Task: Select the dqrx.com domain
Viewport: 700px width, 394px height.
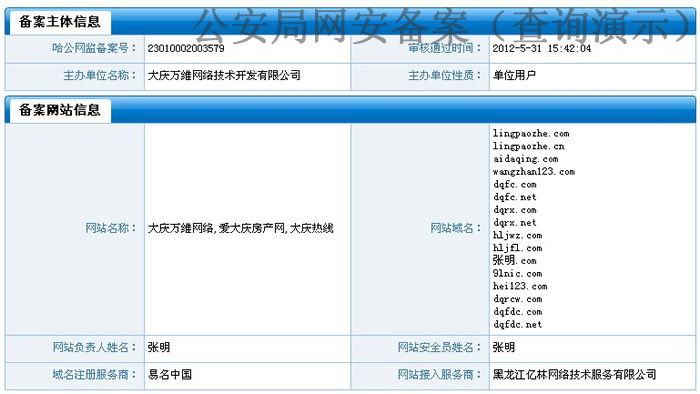Action: coord(515,210)
